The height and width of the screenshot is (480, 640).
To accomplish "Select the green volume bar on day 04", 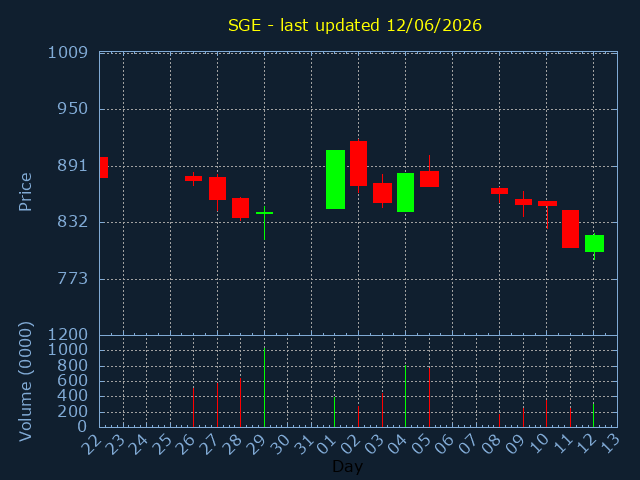I will pos(405,396).
